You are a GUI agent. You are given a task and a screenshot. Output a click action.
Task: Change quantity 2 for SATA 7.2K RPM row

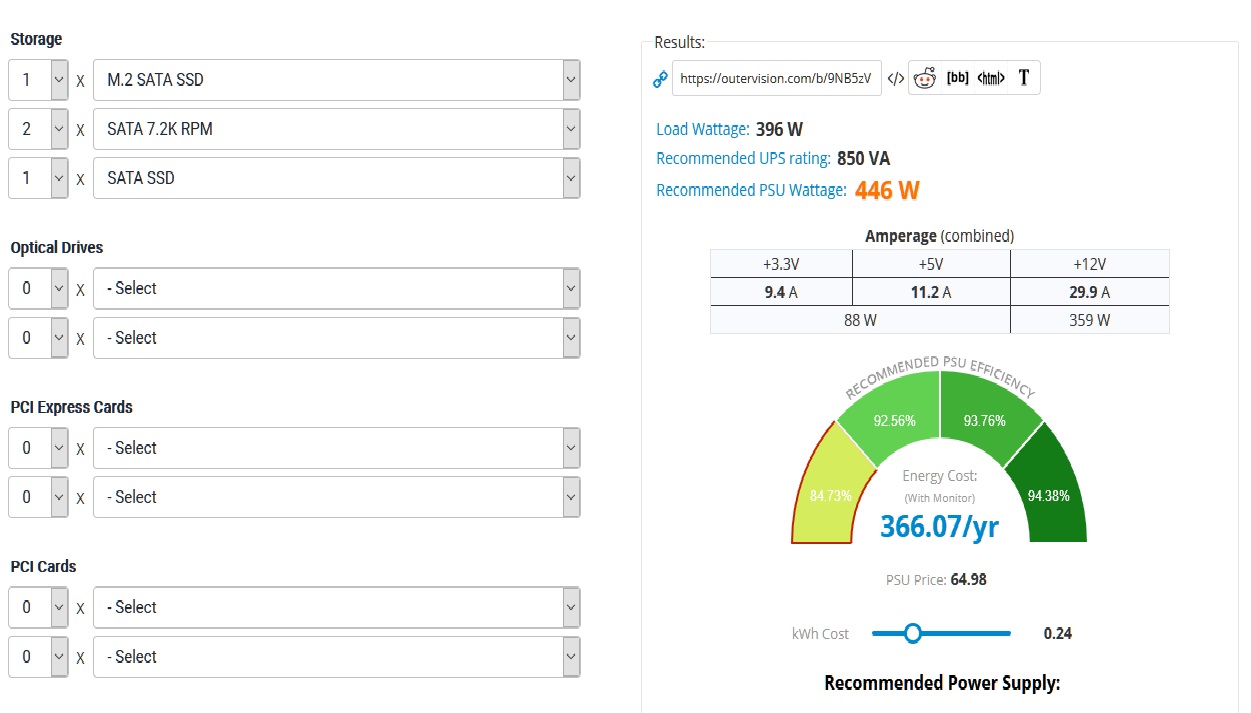[x=38, y=129]
